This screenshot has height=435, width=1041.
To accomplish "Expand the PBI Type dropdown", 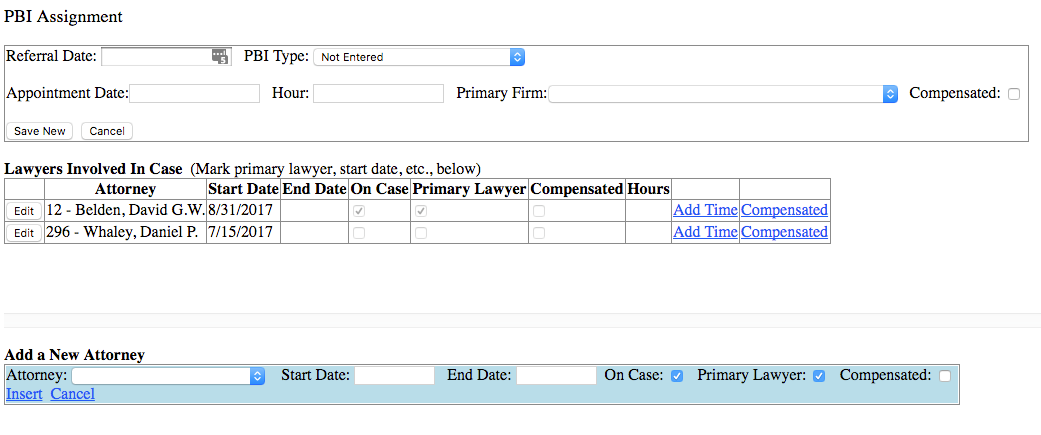I will coord(418,57).
